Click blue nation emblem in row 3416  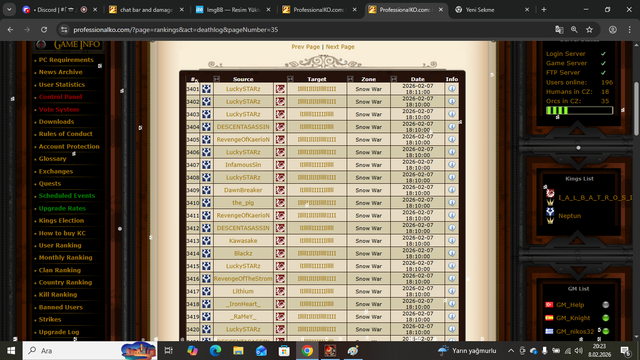(207, 278)
